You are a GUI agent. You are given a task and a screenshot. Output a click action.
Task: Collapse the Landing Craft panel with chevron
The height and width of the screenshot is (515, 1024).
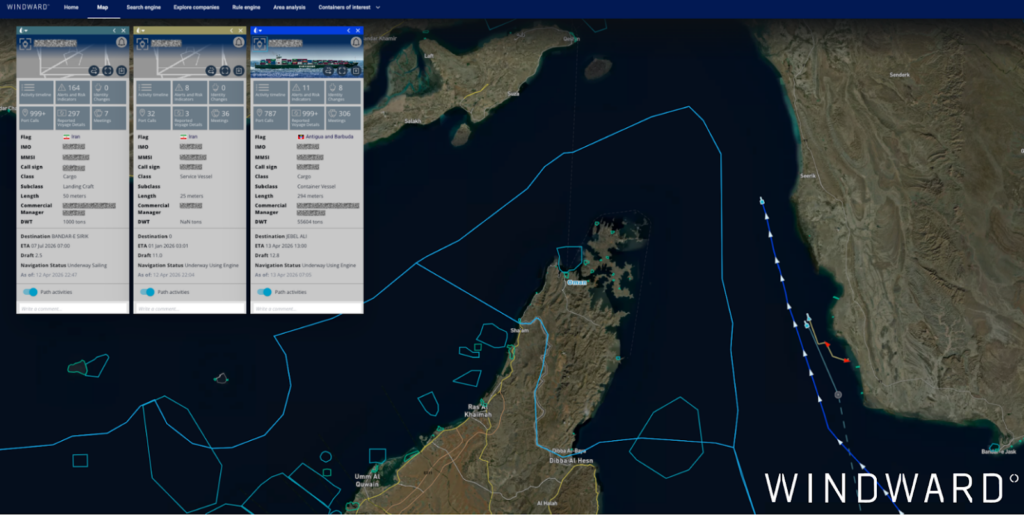(x=114, y=30)
